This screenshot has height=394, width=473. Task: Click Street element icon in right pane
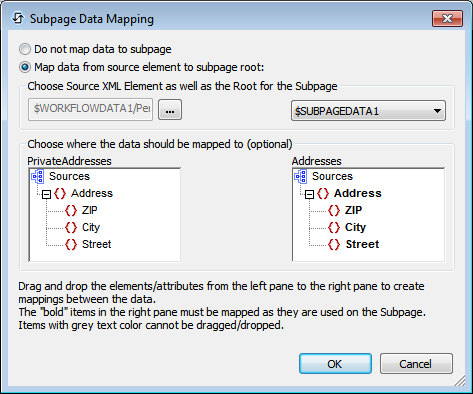click(x=334, y=244)
